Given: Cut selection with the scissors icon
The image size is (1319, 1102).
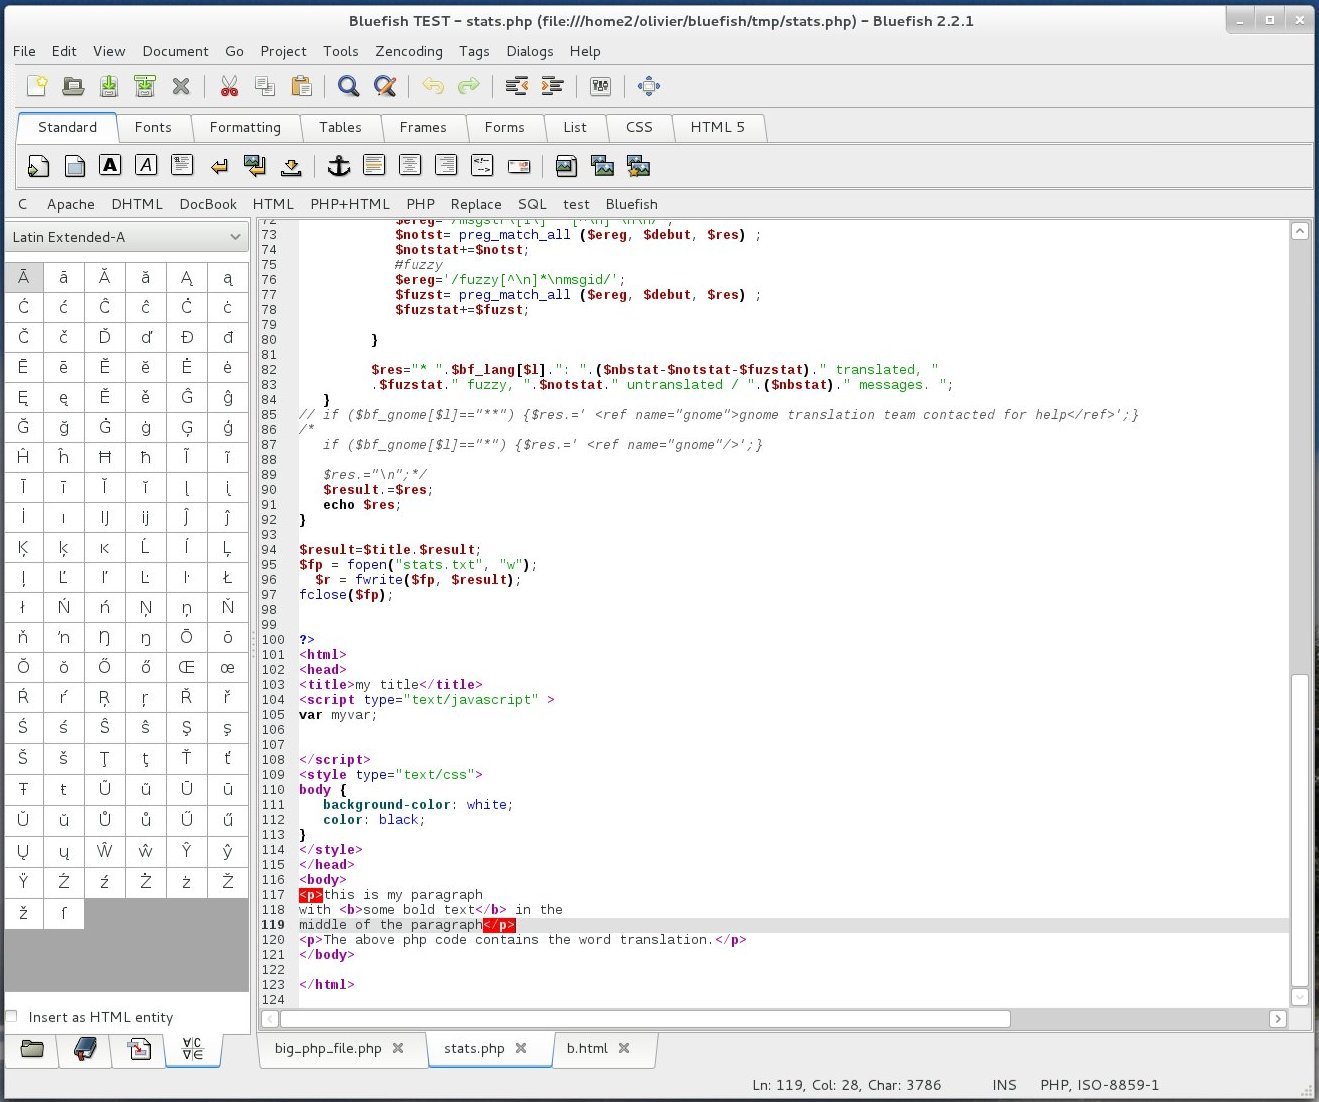Looking at the screenshot, I should coord(229,86).
